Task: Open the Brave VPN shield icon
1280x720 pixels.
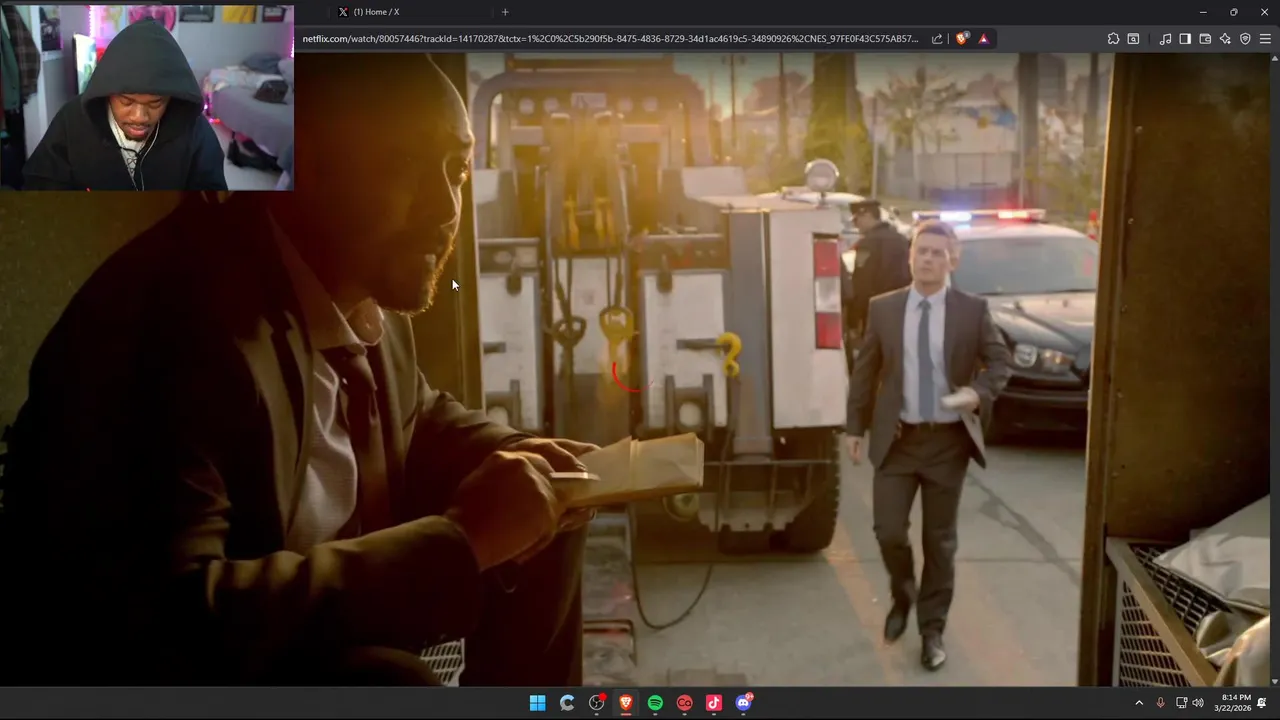Action: [x=1245, y=39]
